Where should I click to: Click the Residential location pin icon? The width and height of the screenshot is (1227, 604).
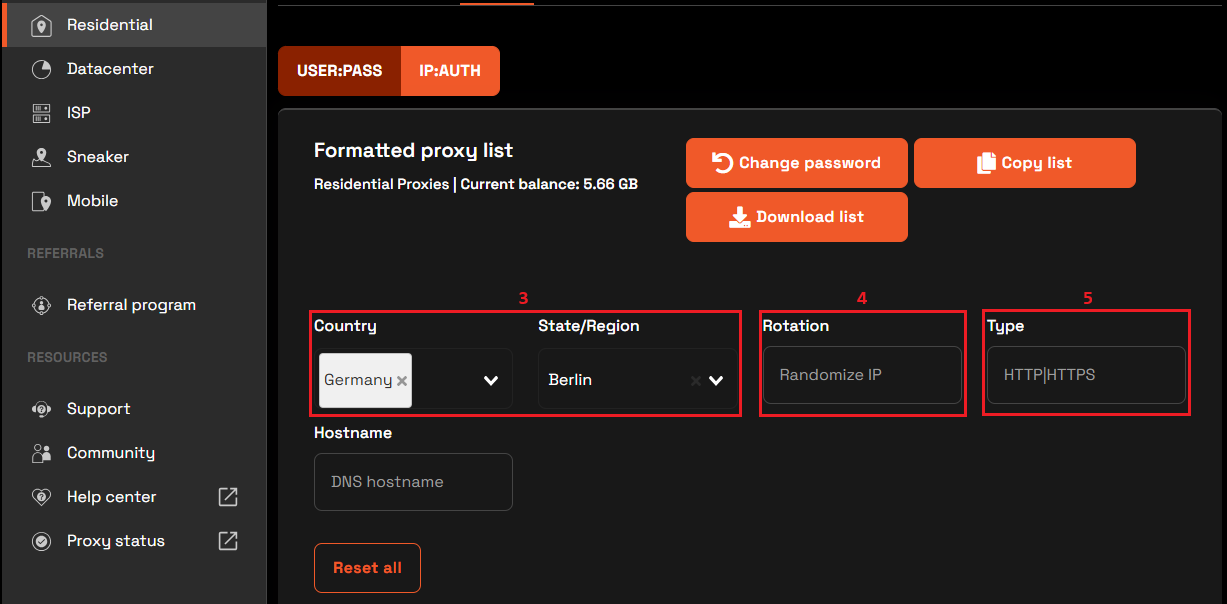pos(41,26)
